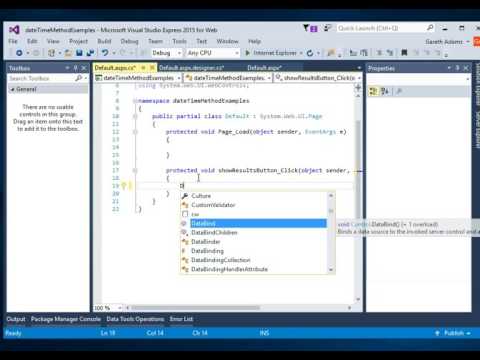Open the Test menu
The image size is (480, 360).
(201, 41)
